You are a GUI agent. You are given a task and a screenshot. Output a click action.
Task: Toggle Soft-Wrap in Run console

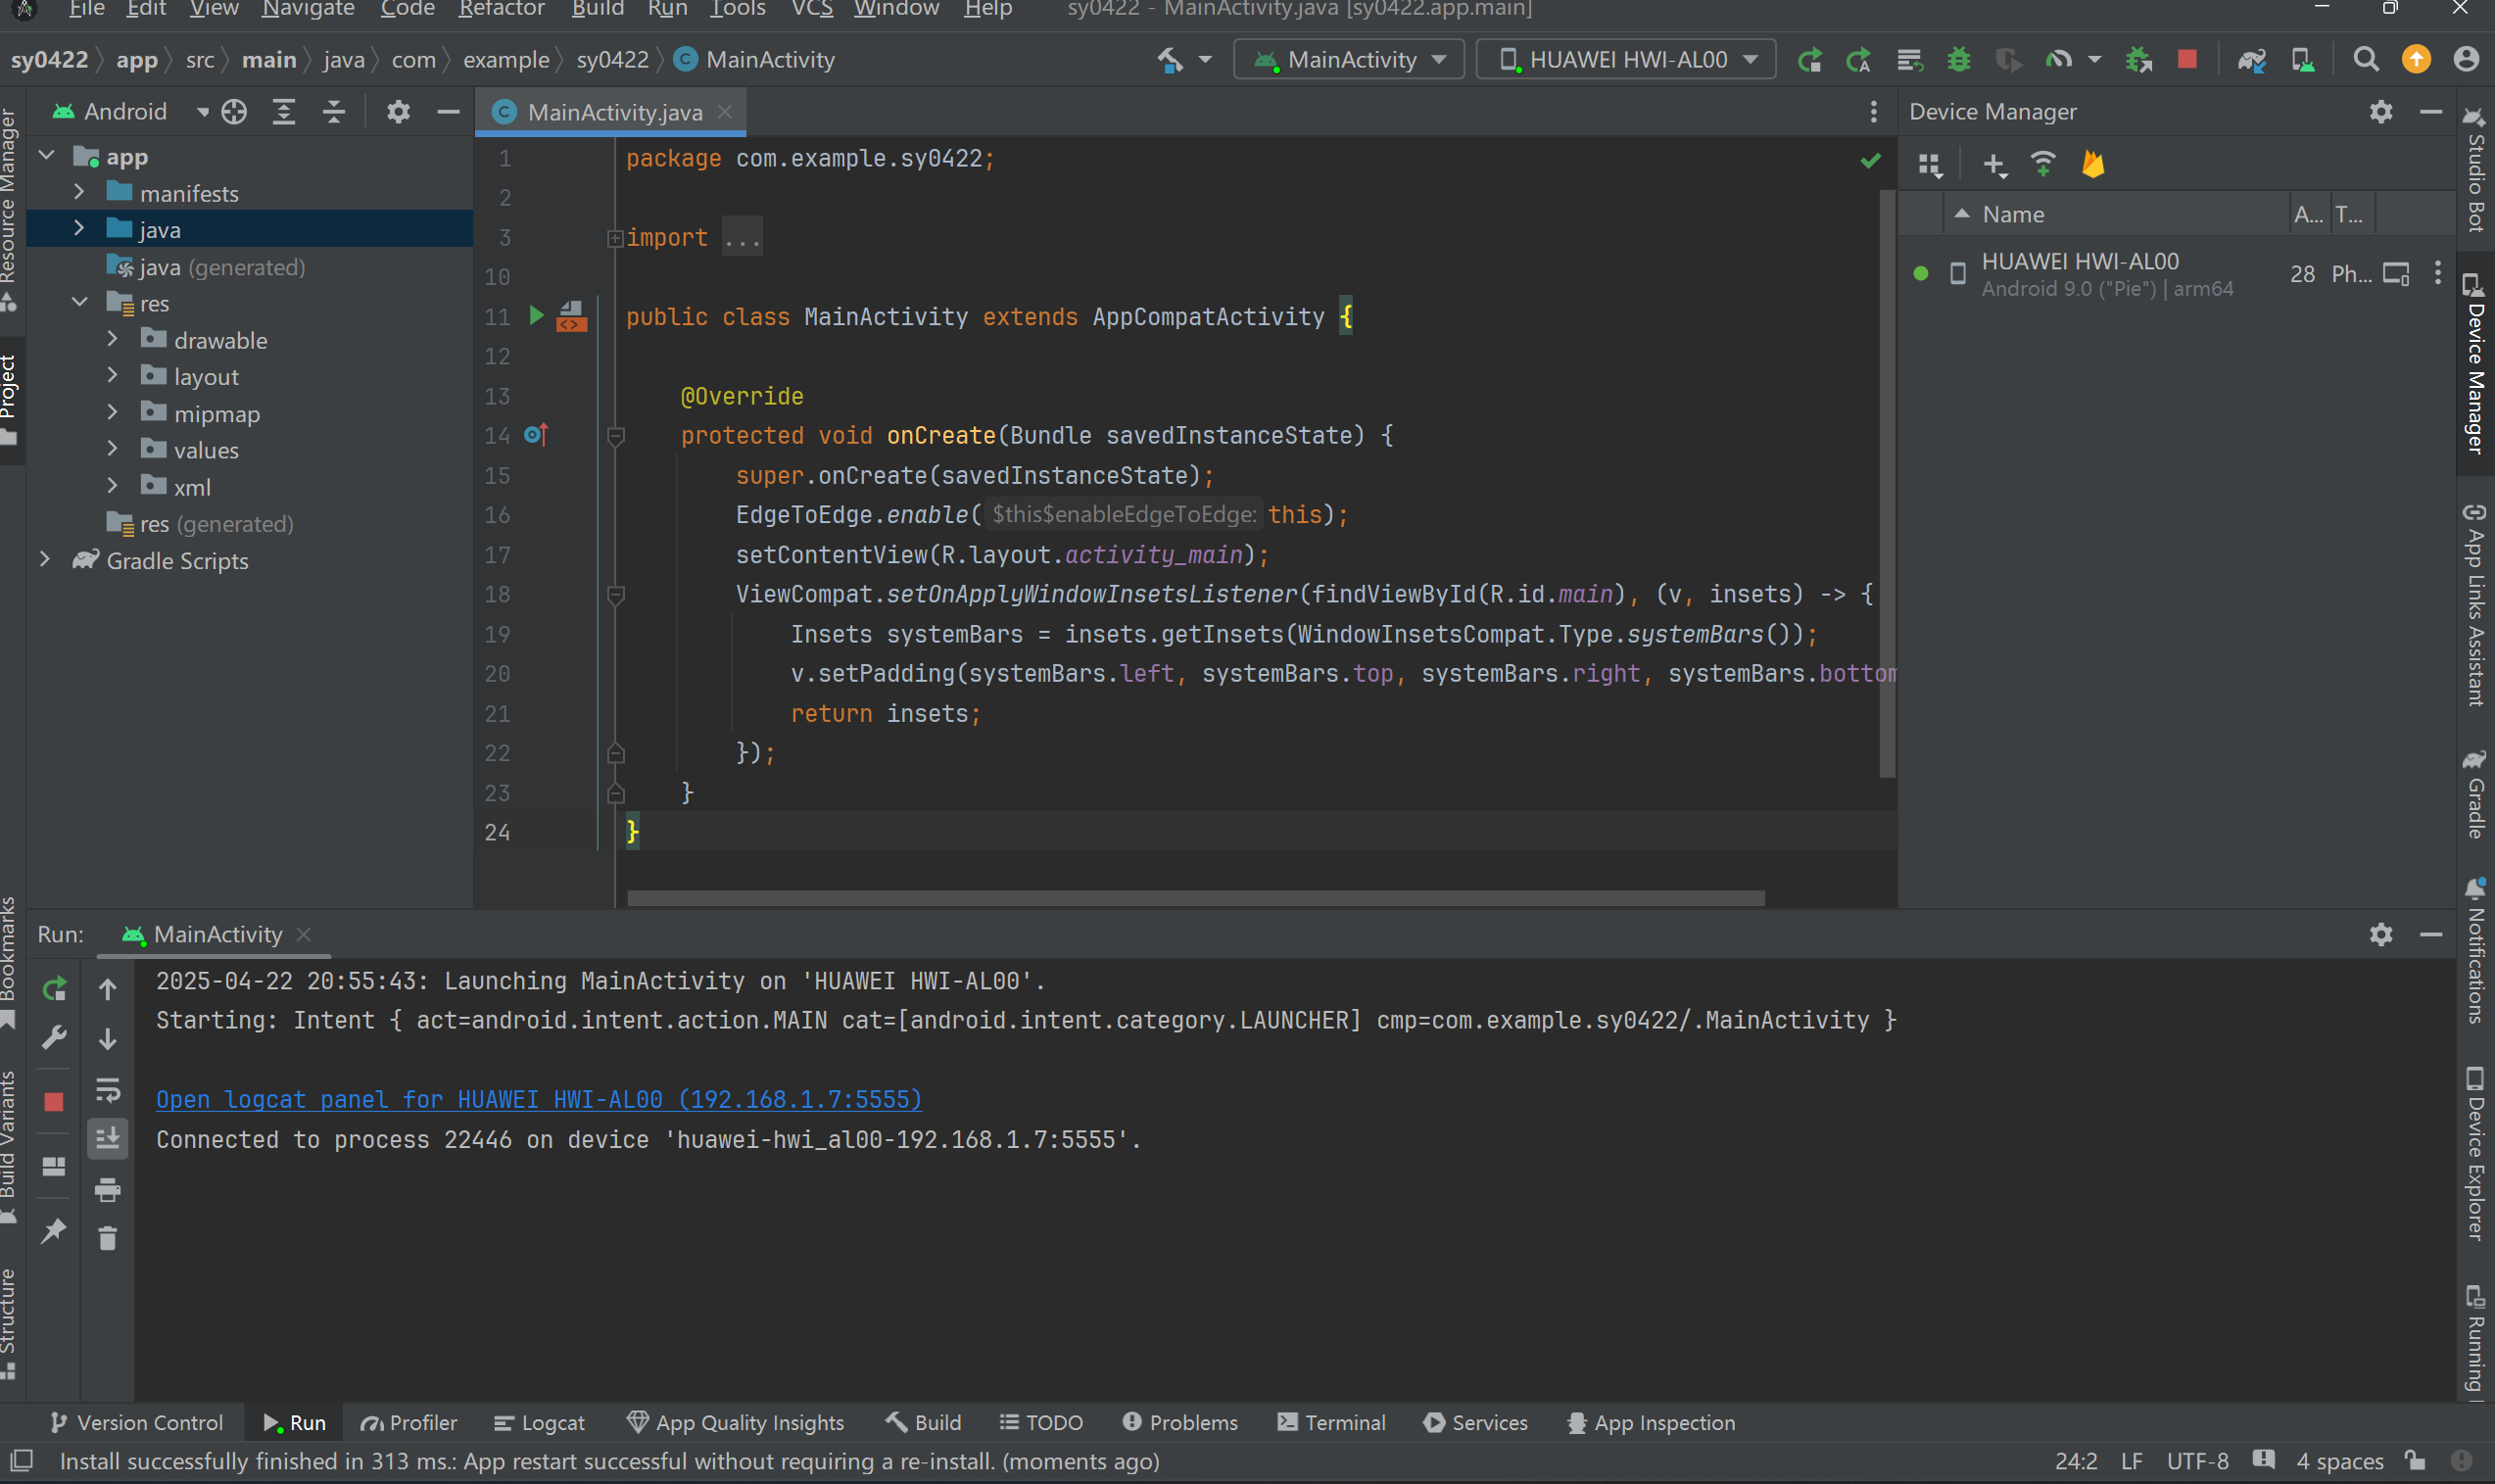[x=108, y=1089]
